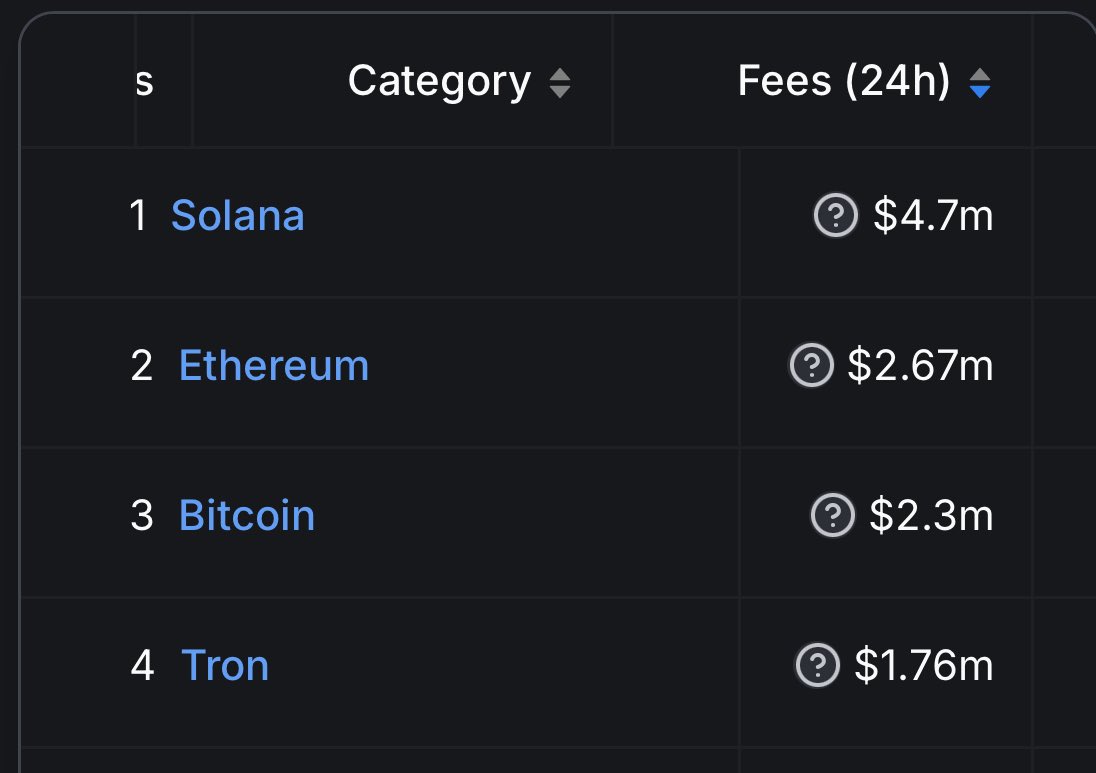Click the blue descending arrow on Fees (24h)

tap(980, 89)
